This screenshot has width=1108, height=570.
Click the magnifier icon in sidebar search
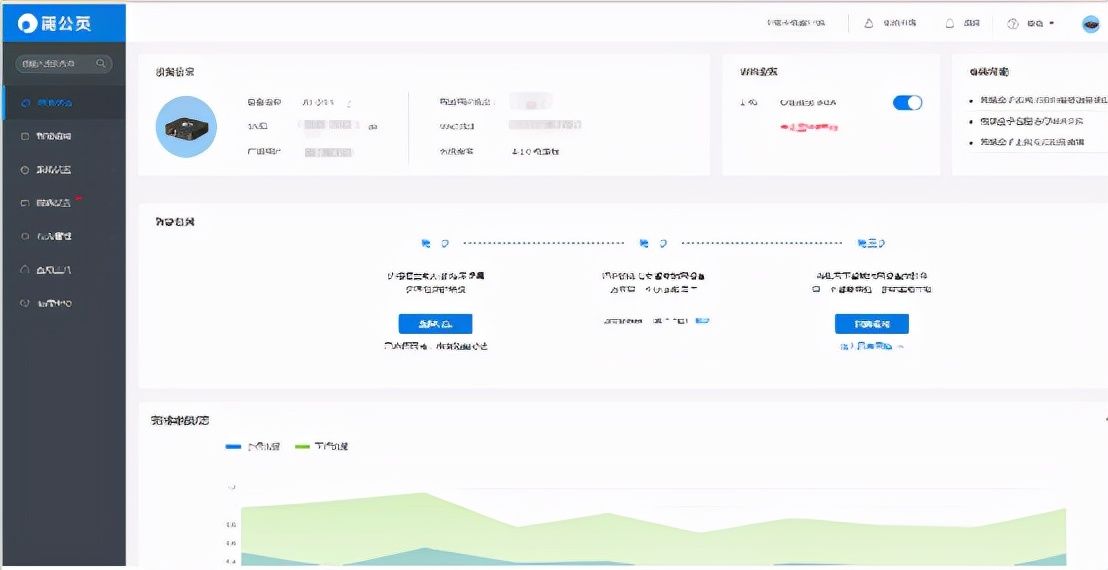pos(101,64)
